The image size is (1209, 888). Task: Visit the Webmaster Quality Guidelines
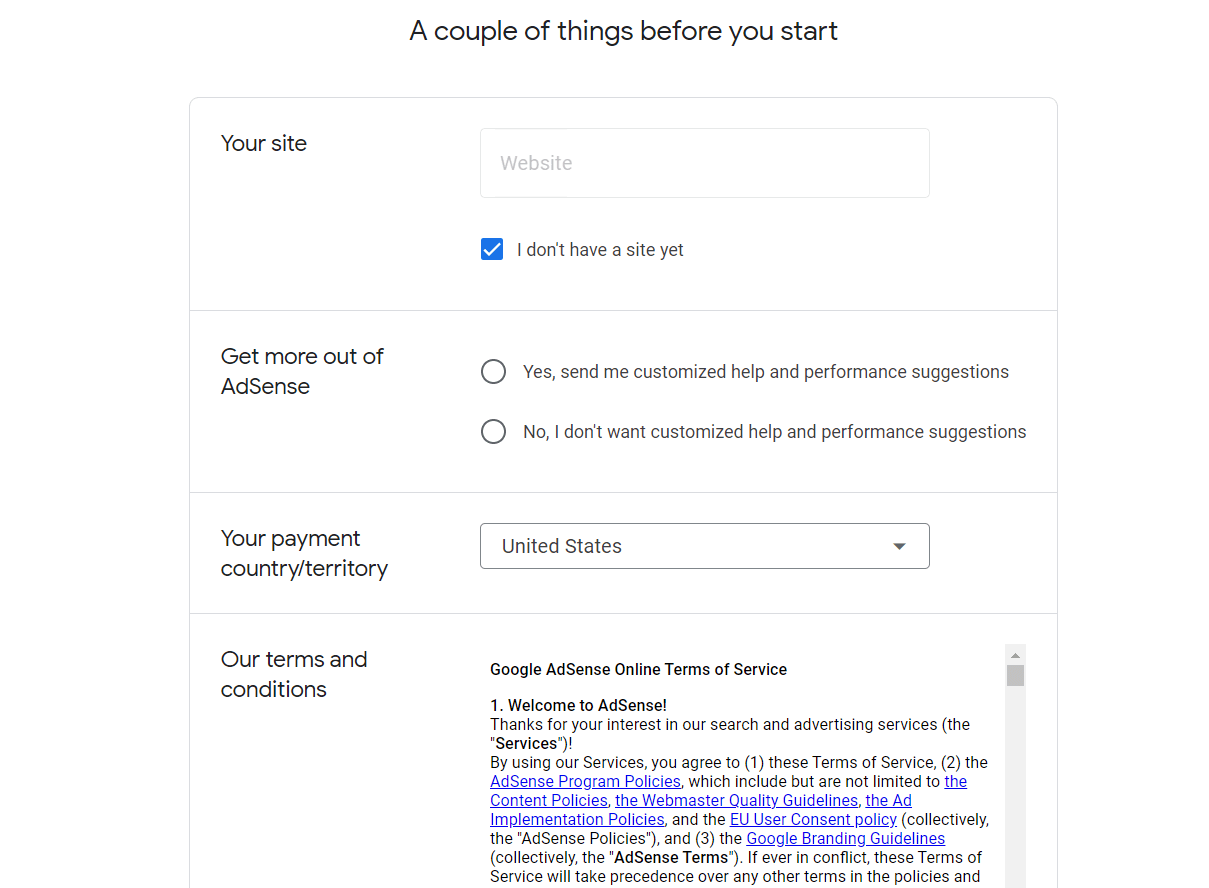[x=736, y=800]
